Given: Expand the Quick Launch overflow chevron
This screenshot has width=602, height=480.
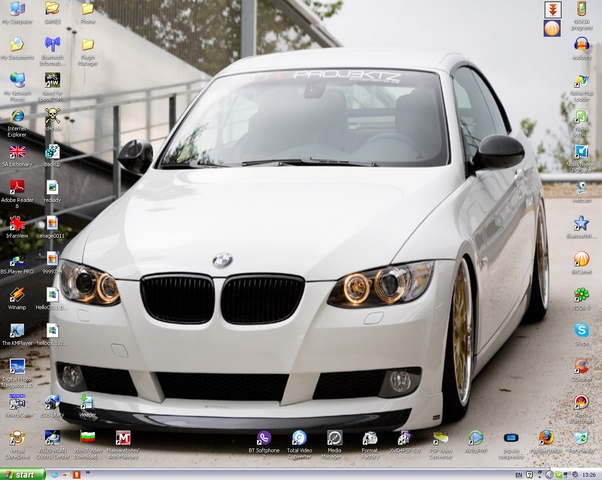Looking at the screenshot, I should pyautogui.click(x=87, y=472).
